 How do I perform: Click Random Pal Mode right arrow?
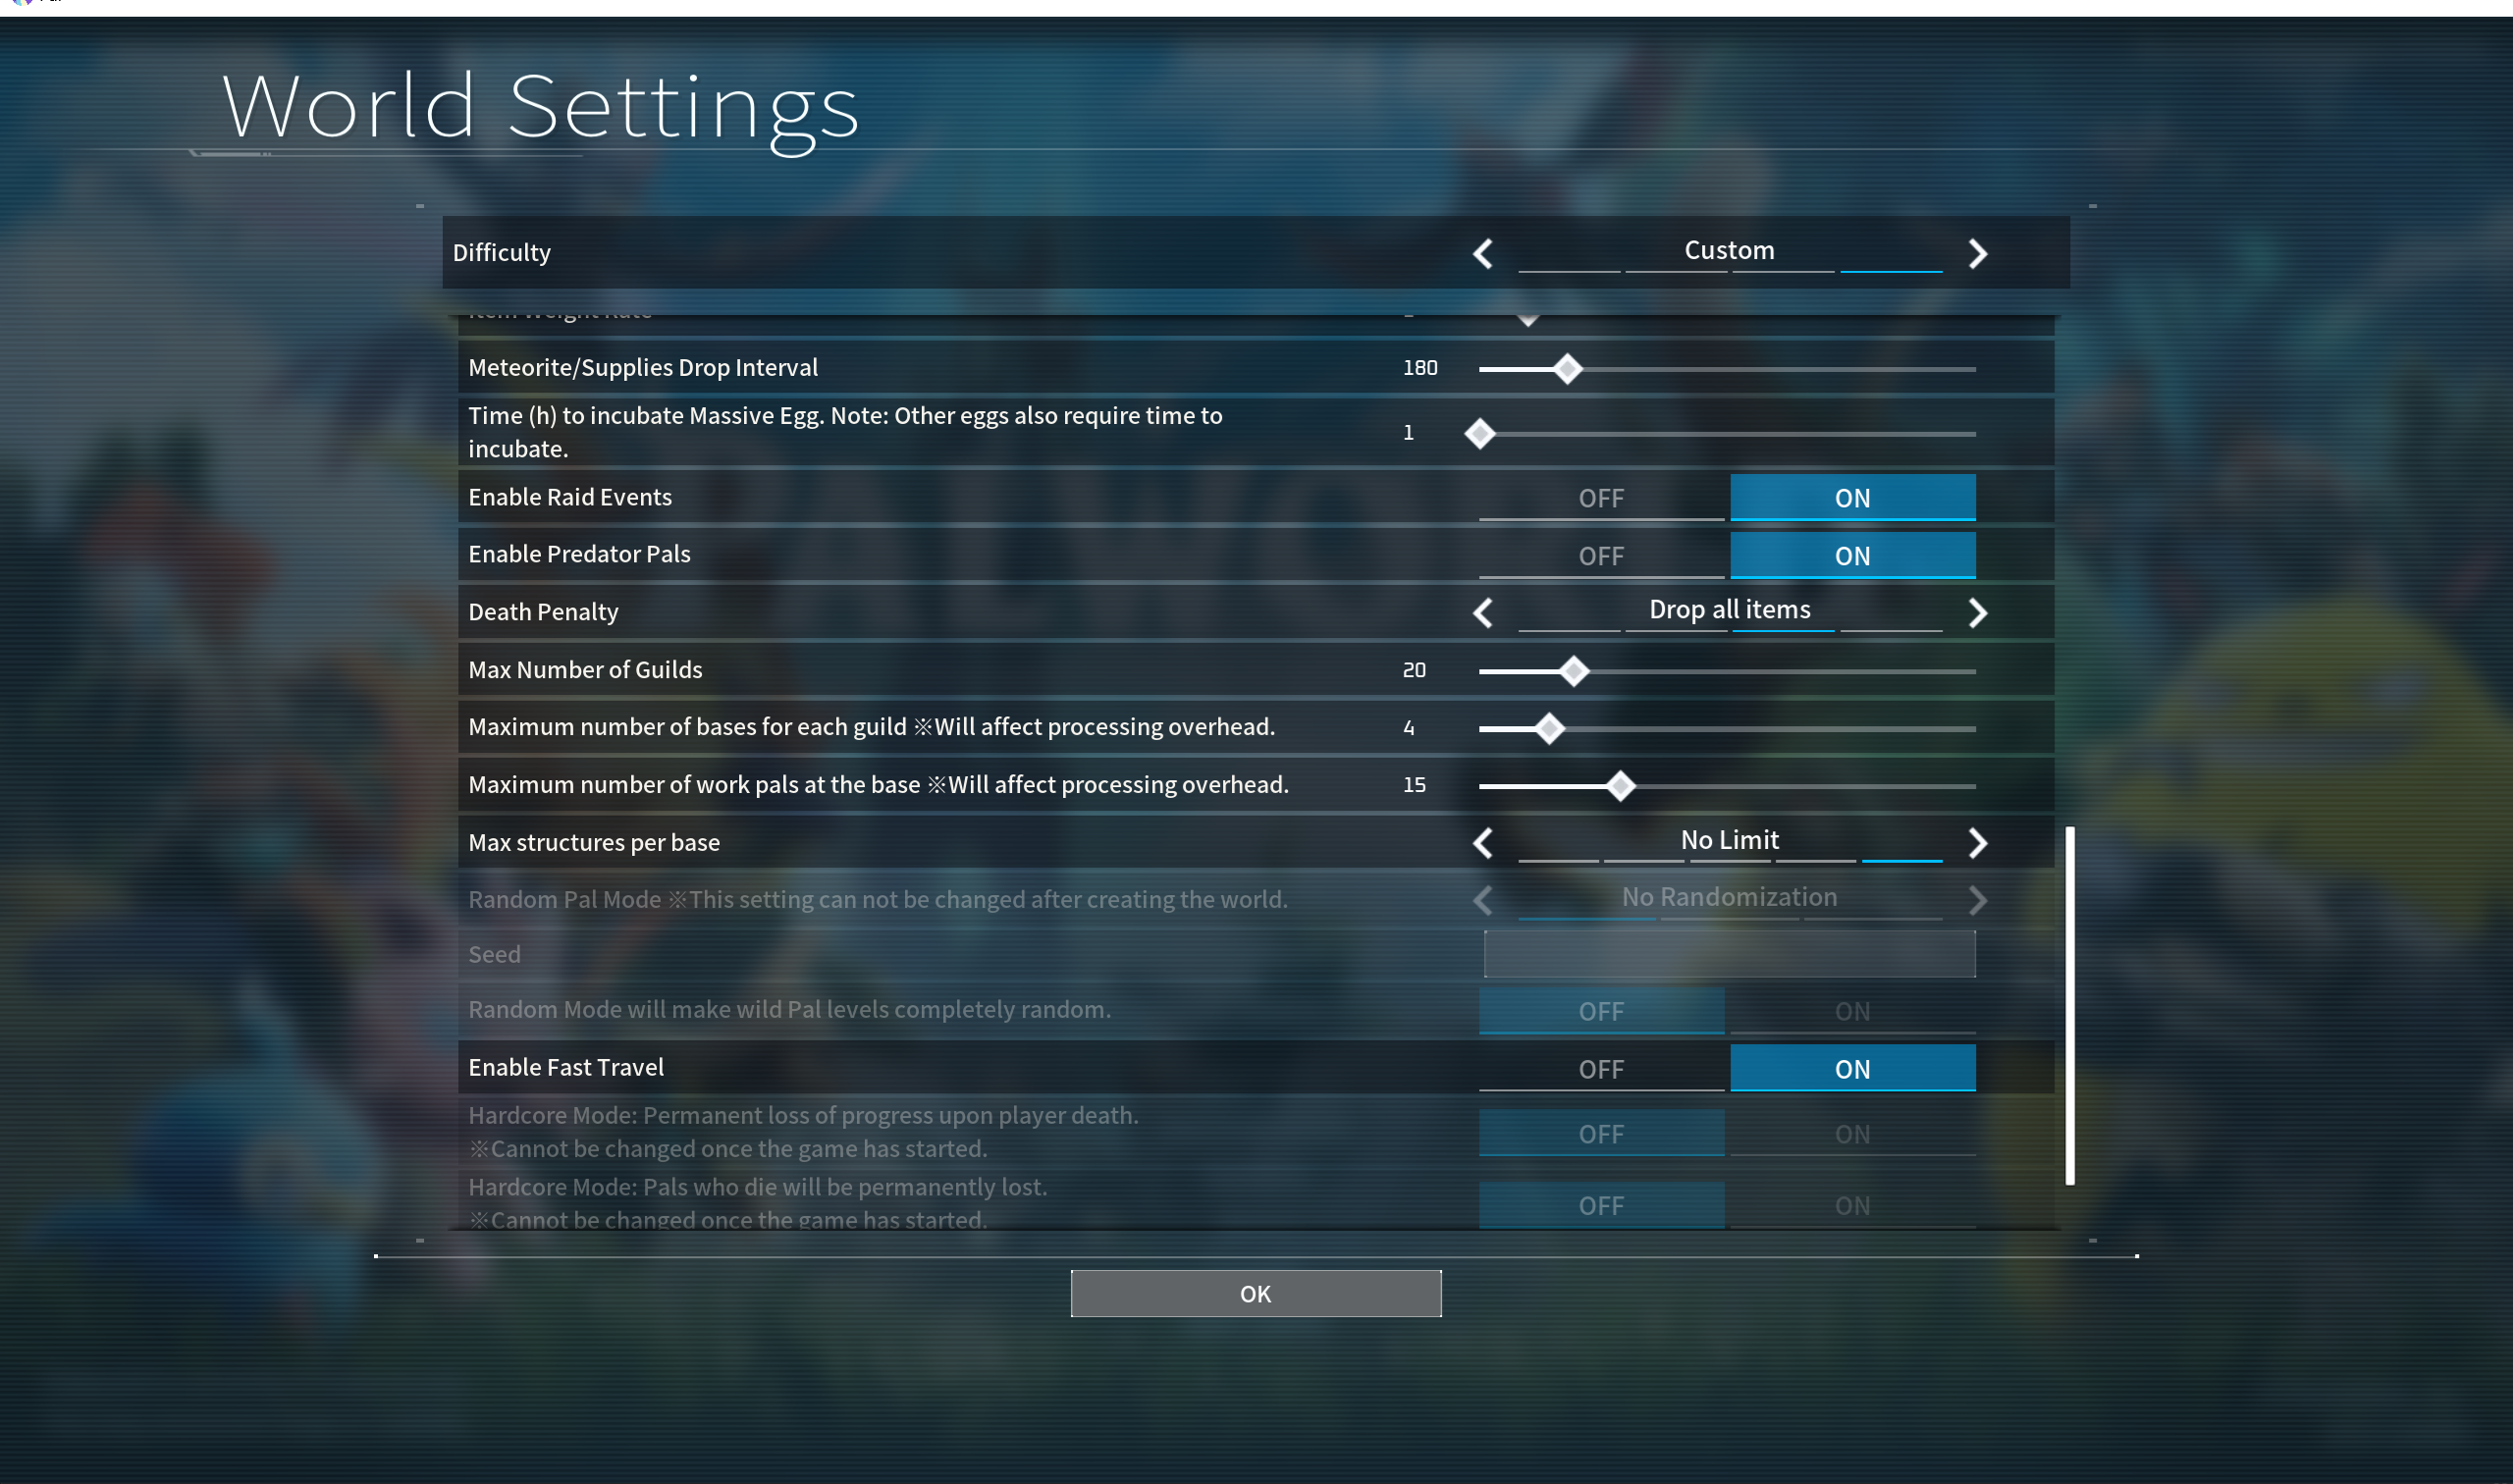coord(1977,900)
